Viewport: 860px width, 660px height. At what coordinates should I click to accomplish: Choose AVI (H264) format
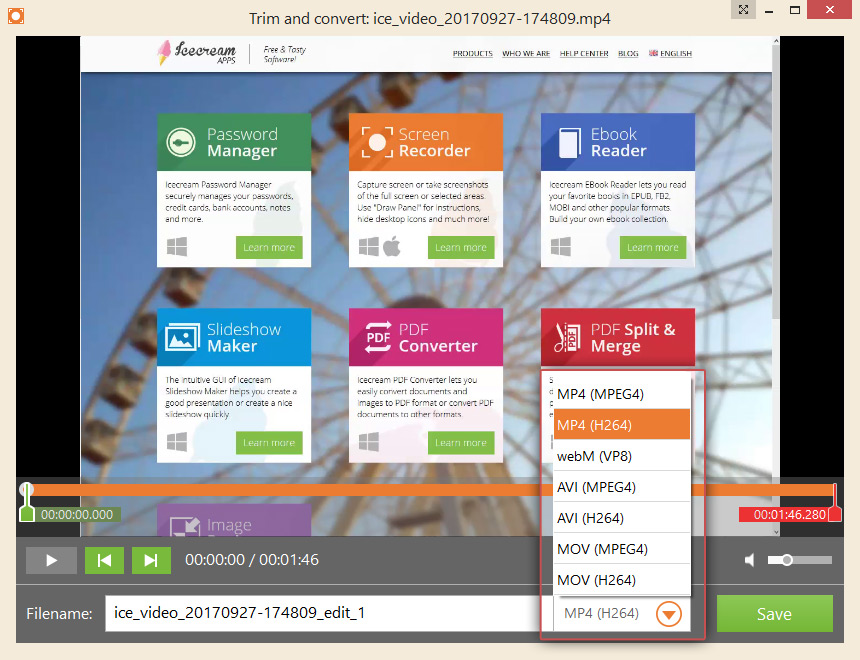coord(621,518)
